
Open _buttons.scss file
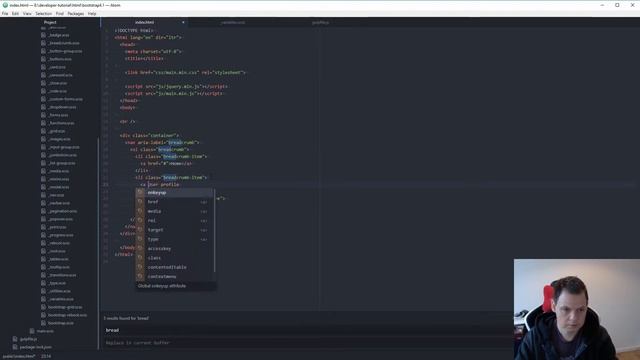coord(60,59)
